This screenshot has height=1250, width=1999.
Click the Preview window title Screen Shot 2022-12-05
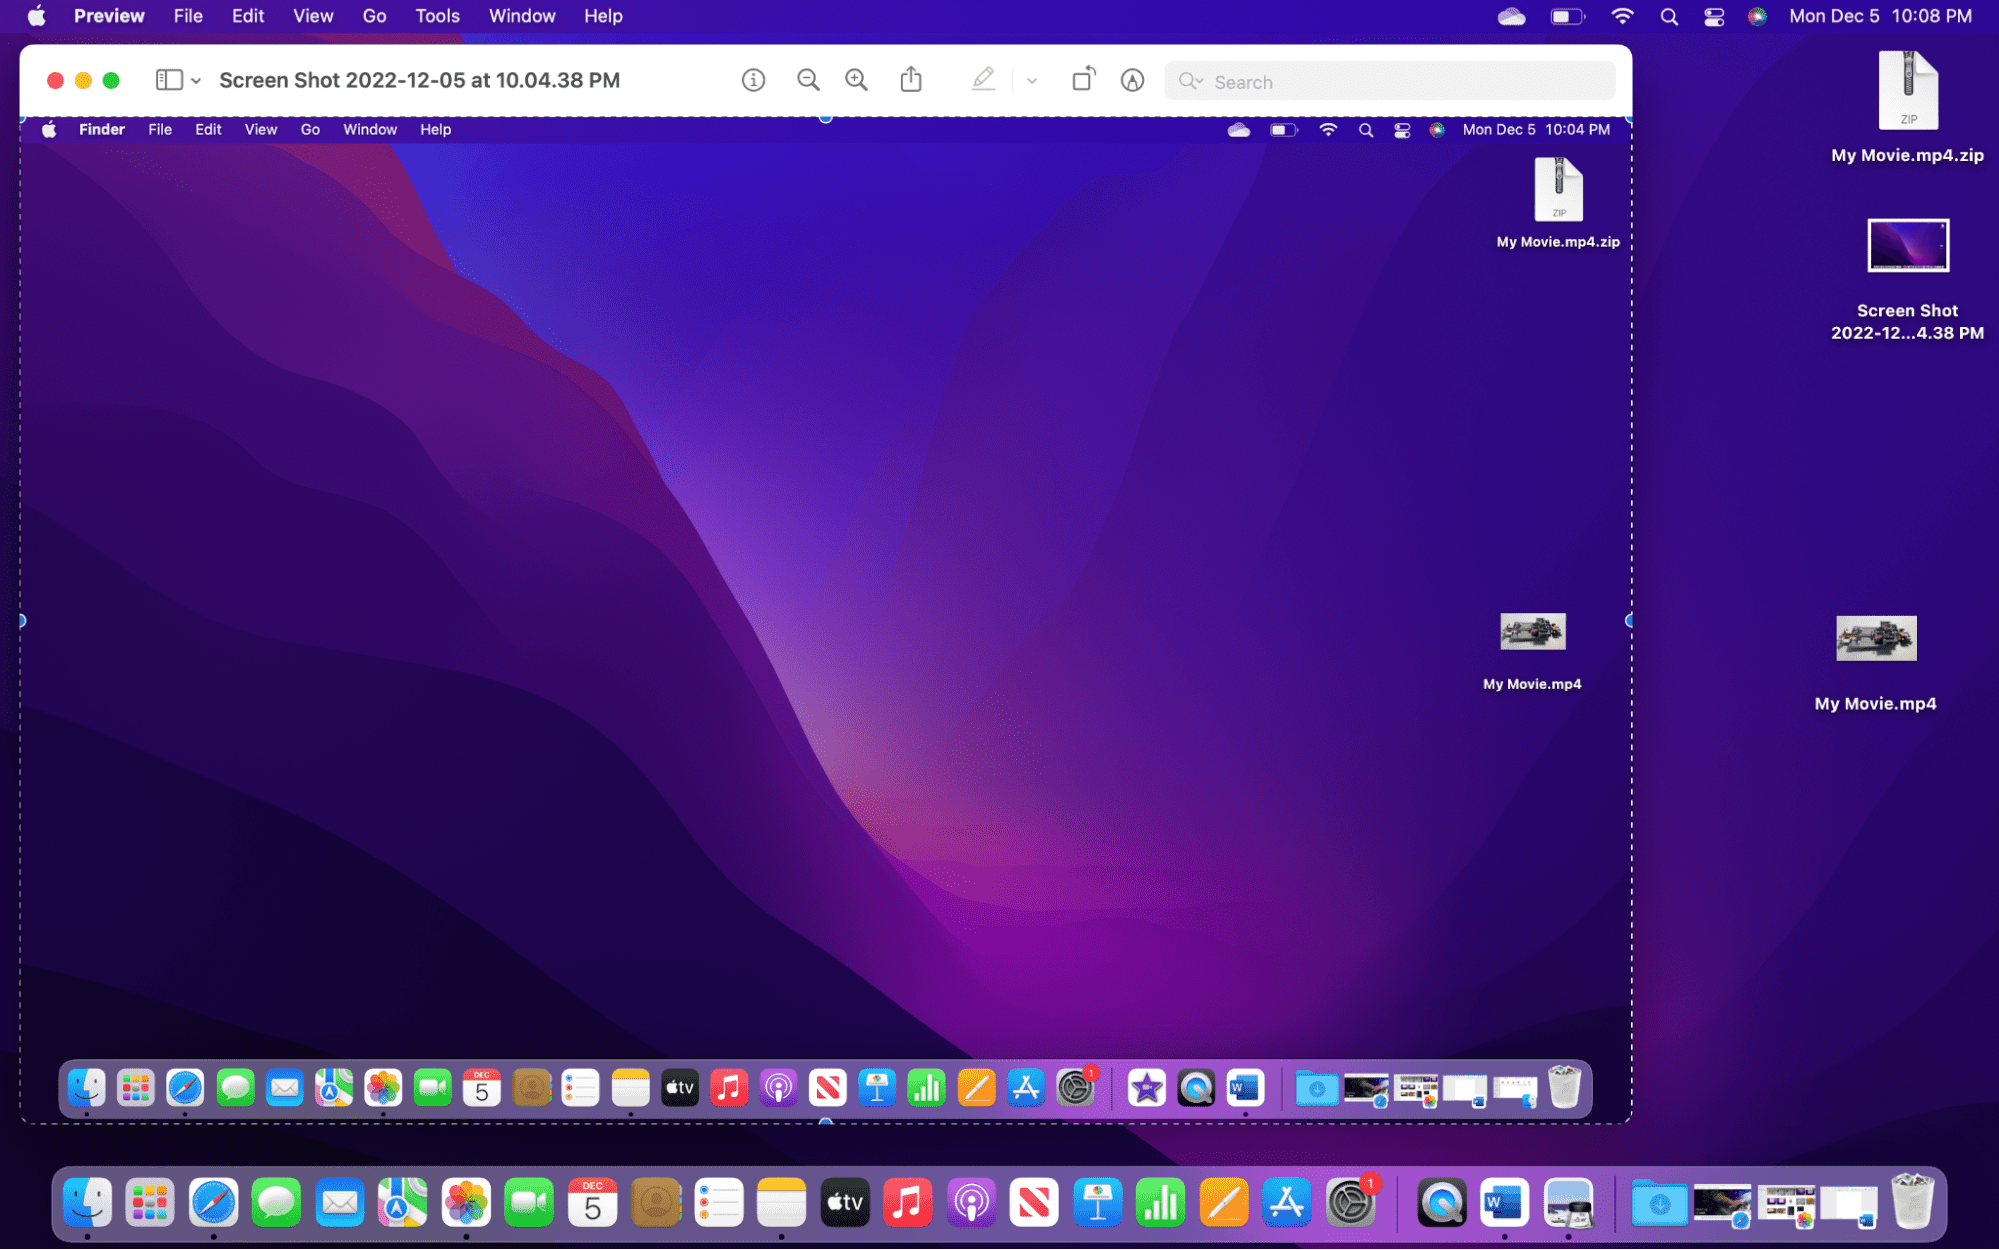point(419,80)
